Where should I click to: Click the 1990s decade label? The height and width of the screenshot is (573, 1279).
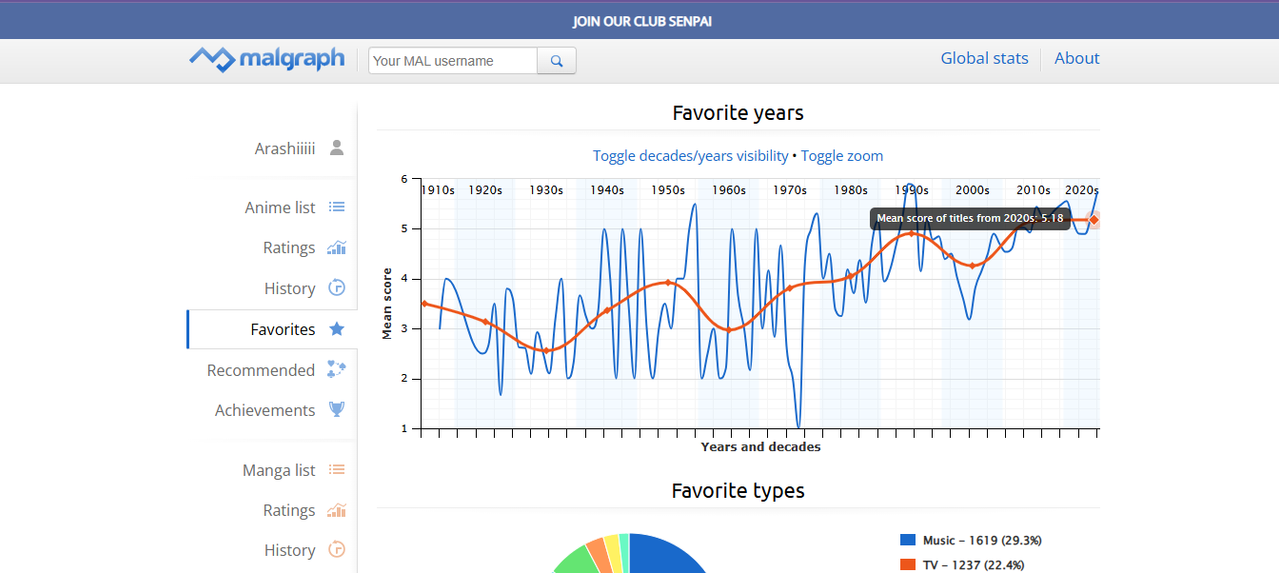point(911,190)
